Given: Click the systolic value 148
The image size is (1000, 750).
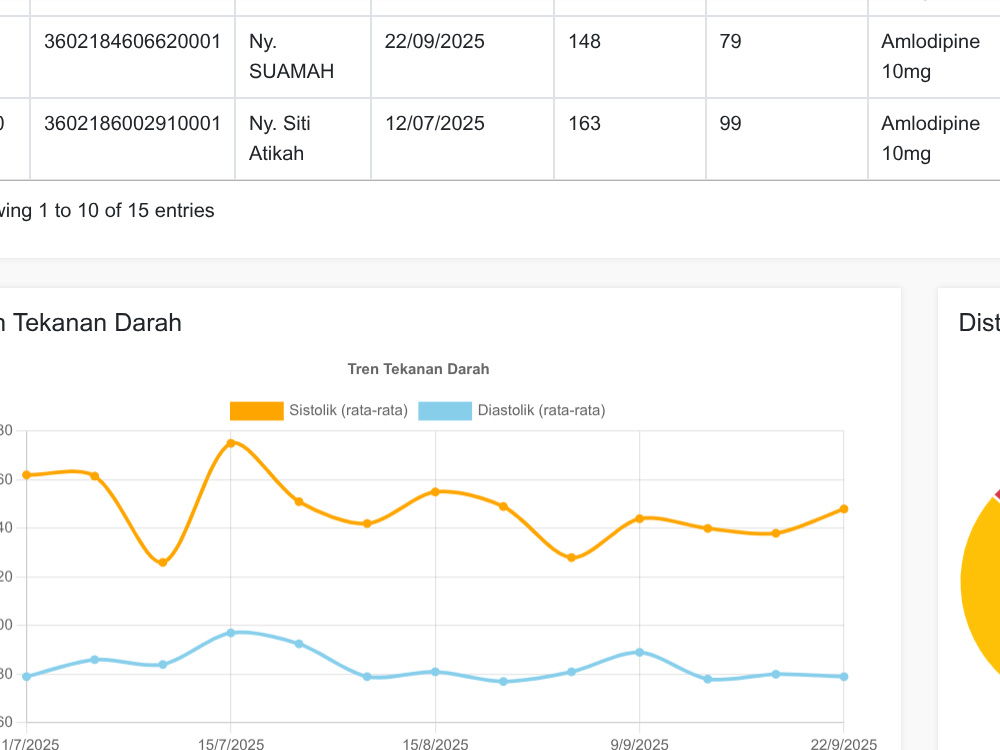Looking at the screenshot, I should (x=584, y=41).
